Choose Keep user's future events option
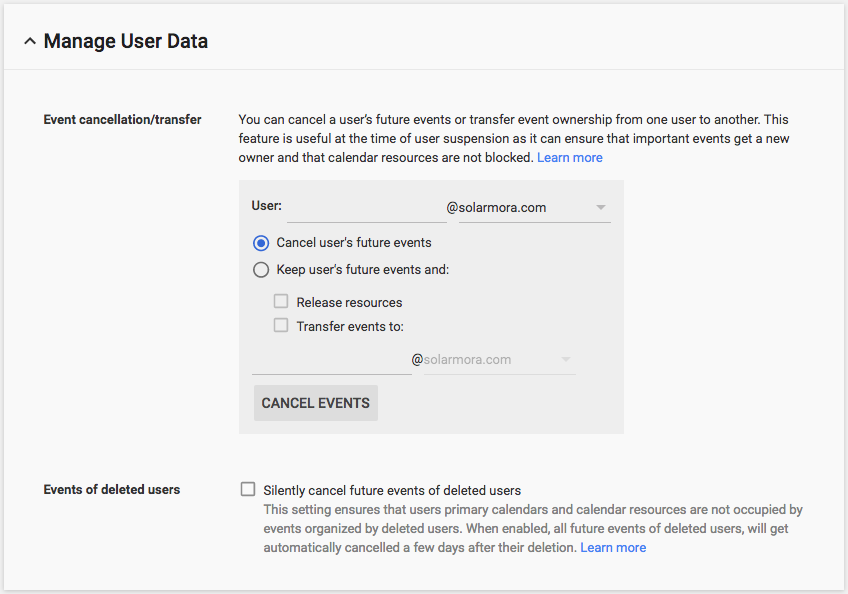Viewport: 848px width, 594px height. (x=261, y=269)
